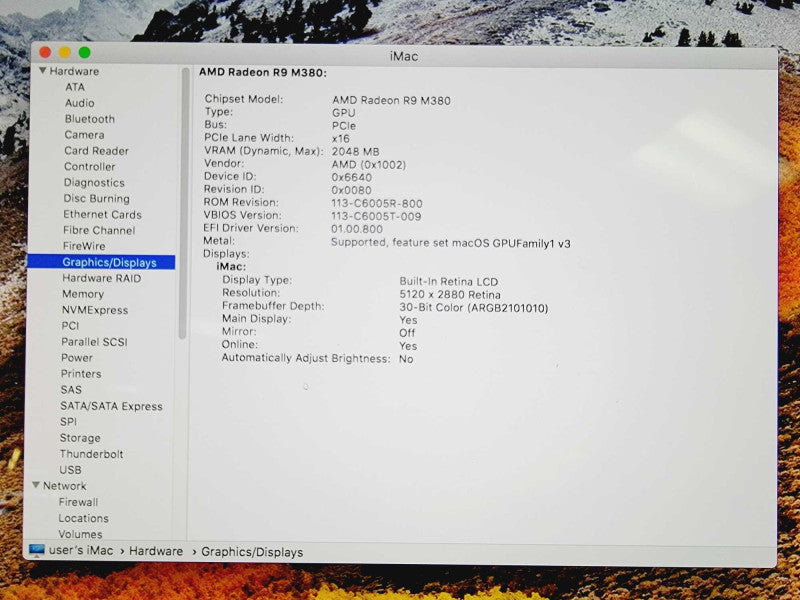Image resolution: width=800 pixels, height=600 pixels.
Task: Click EFI Driver Version 01.00.800
Action: click(357, 229)
